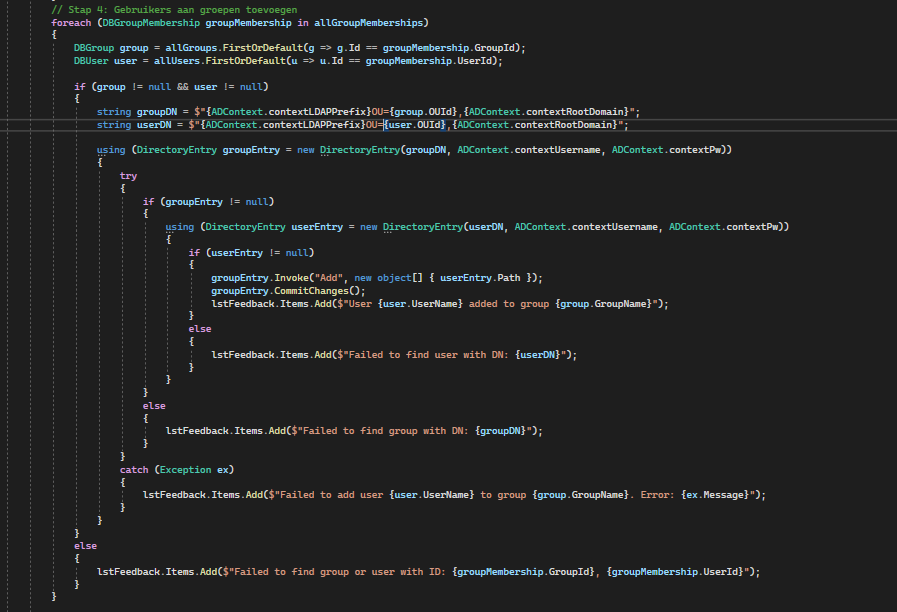Click the "if (groupEntry != null)" condition

coord(208,202)
